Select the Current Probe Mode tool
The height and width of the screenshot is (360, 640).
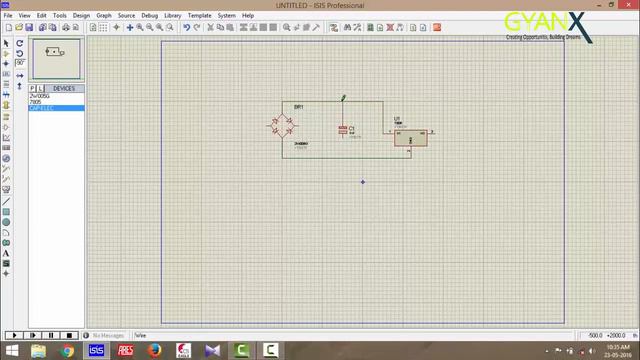pos(6,179)
